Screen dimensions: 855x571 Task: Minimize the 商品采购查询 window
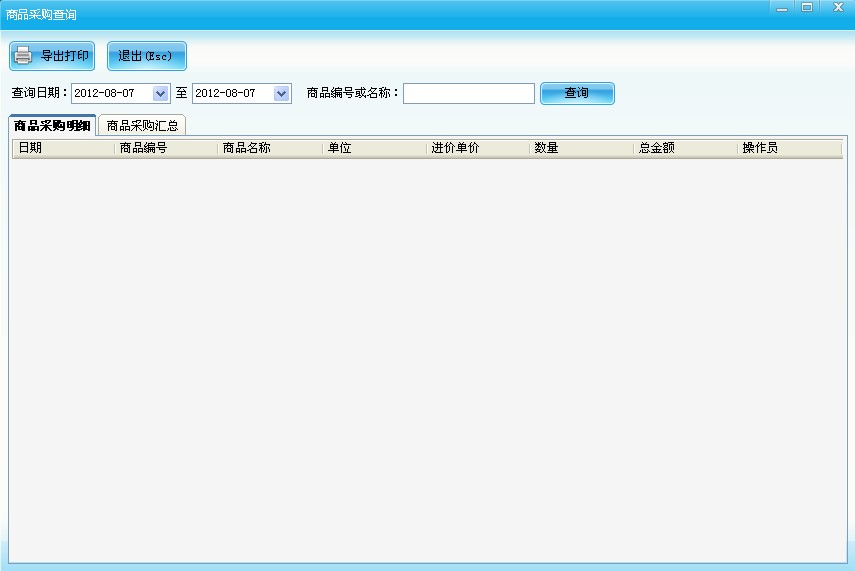[781, 7]
